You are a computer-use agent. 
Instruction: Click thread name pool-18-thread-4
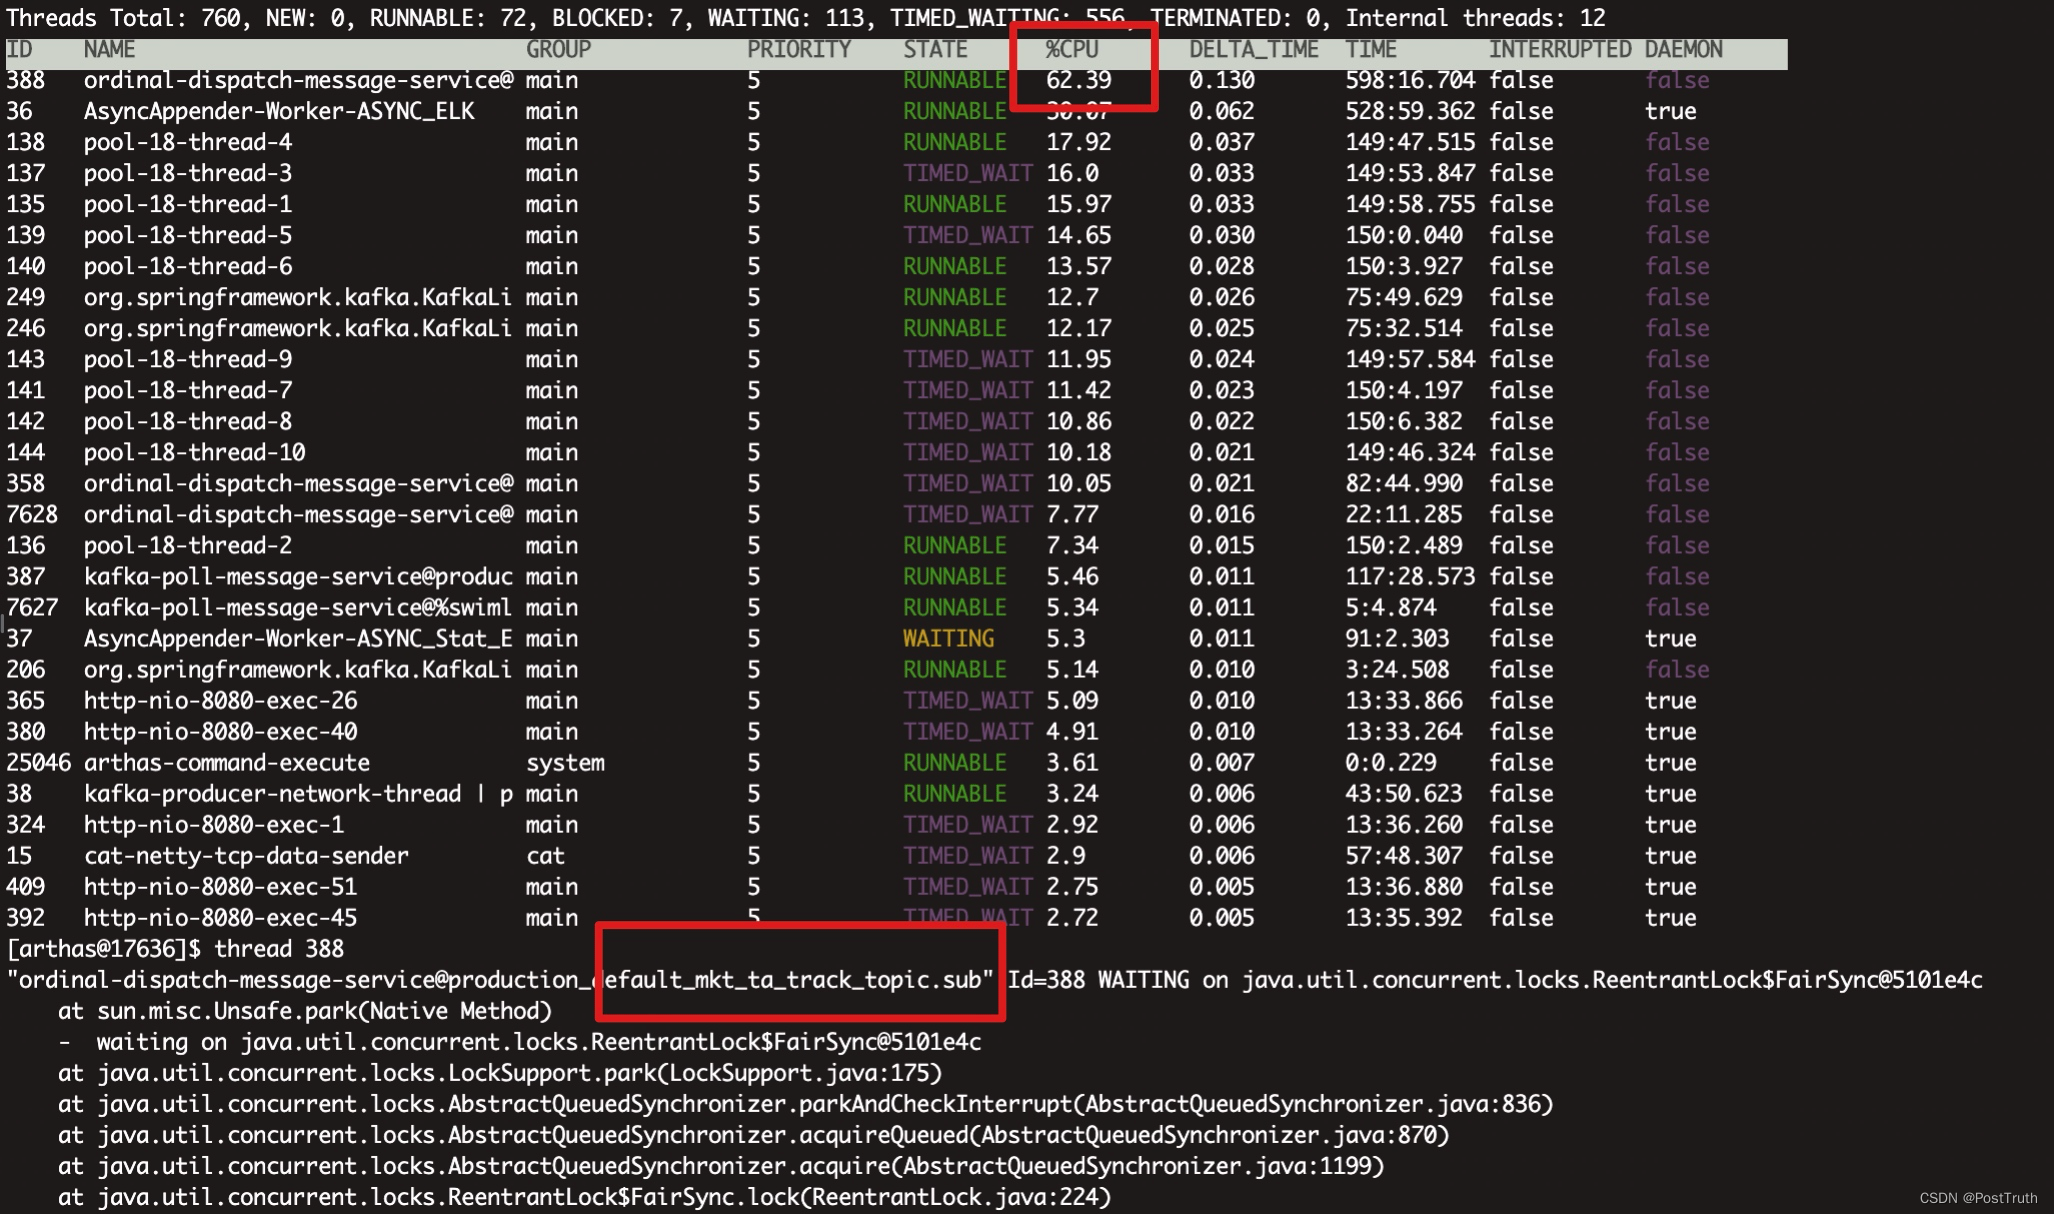[188, 142]
